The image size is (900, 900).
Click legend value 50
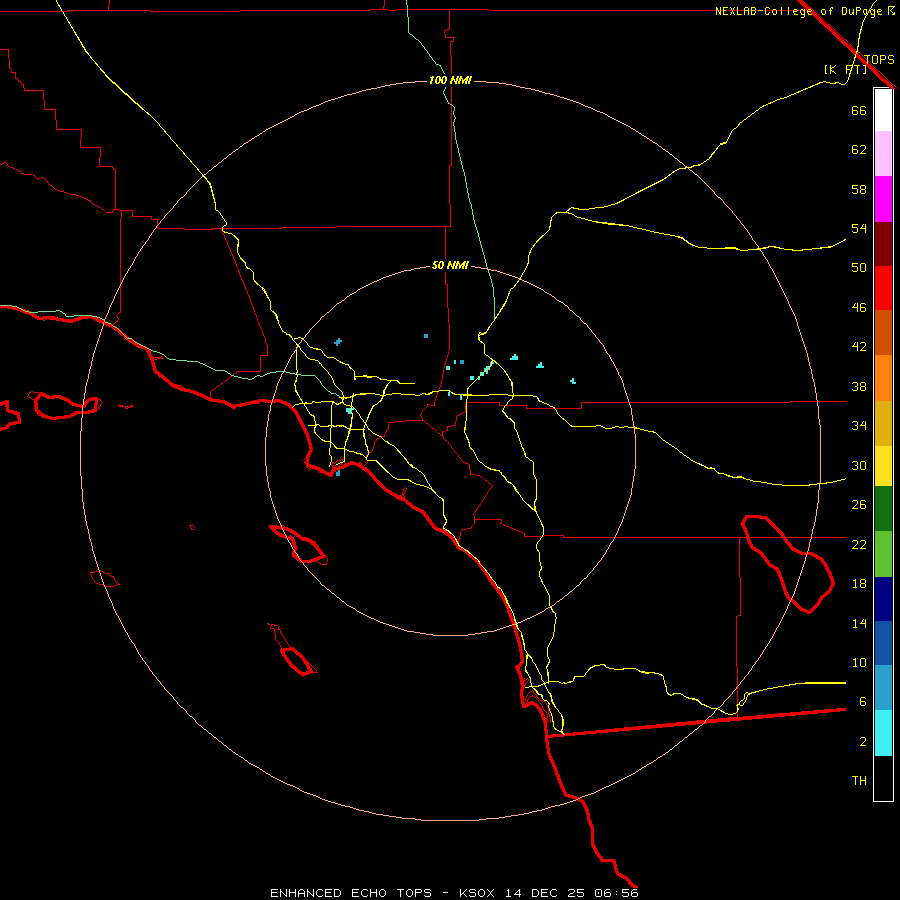tap(859, 268)
